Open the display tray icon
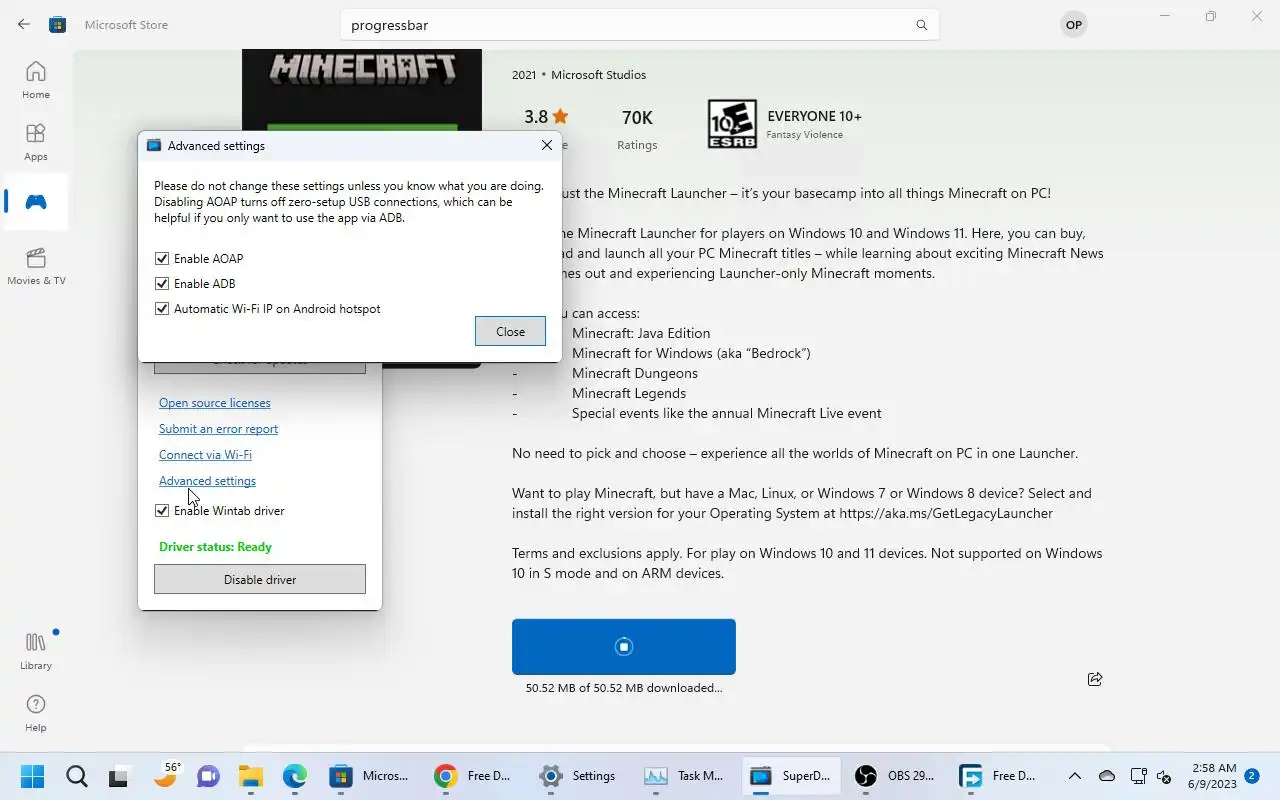Image resolution: width=1280 pixels, height=800 pixels. [1138, 776]
